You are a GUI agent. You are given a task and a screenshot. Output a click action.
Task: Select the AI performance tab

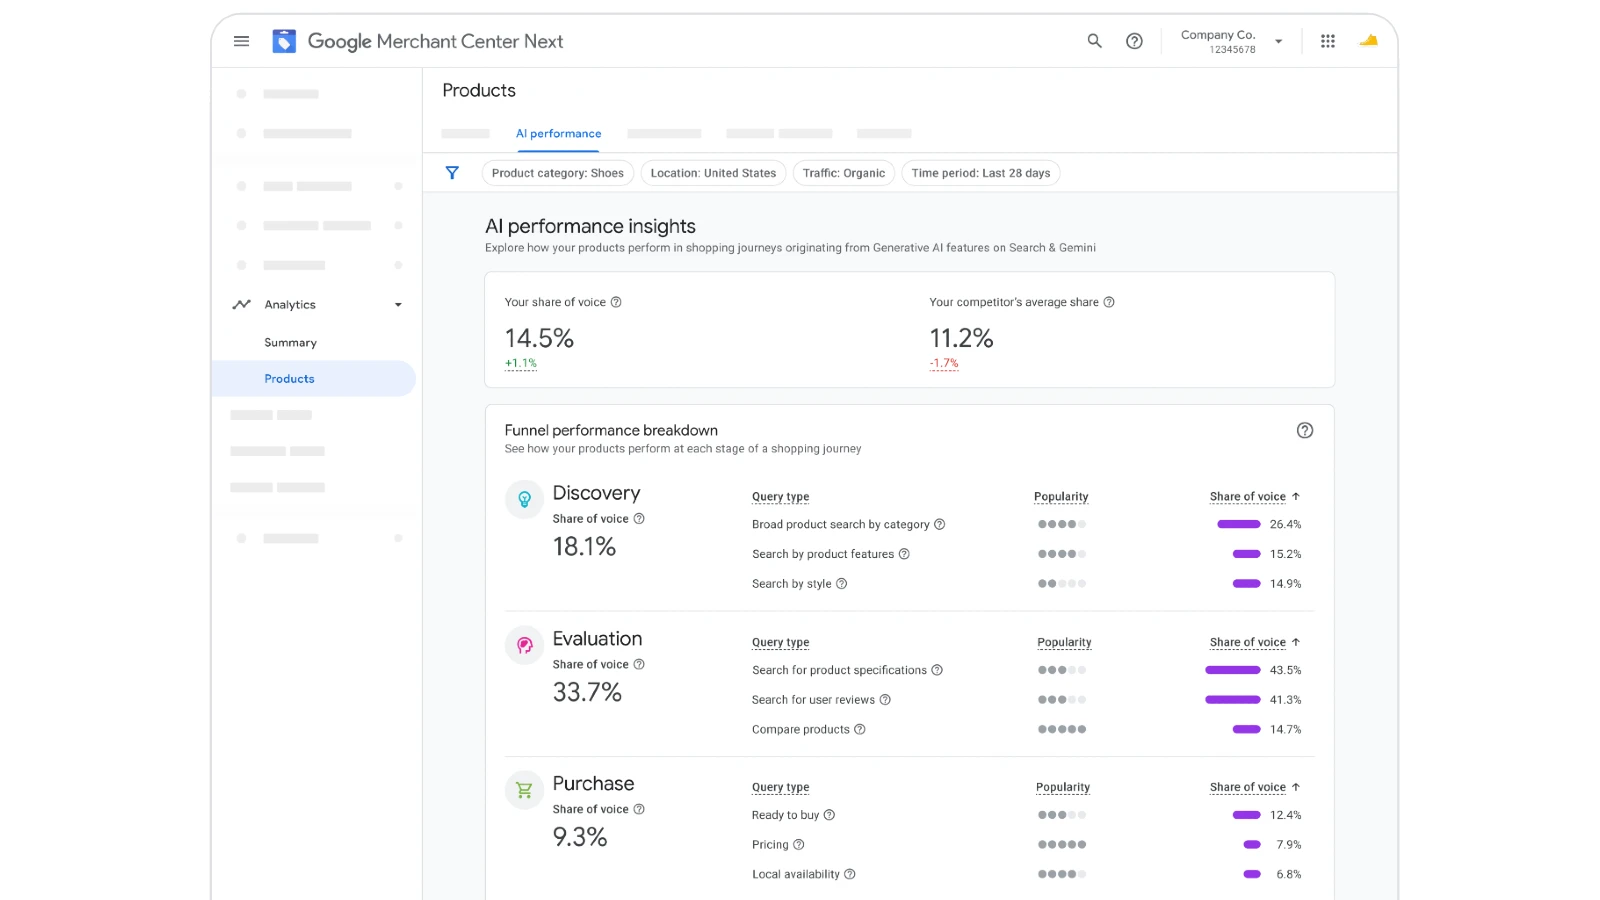pos(558,134)
